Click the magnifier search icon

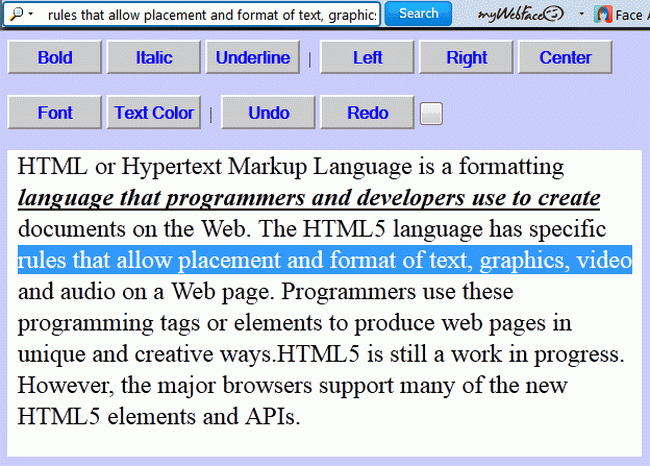pos(17,14)
